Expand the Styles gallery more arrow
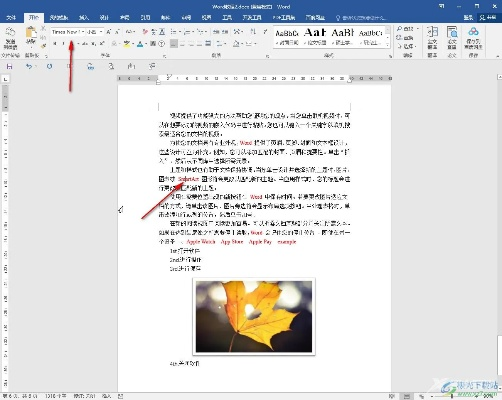Image resolution: width=502 pixels, height=400 pixels. tap(388, 44)
